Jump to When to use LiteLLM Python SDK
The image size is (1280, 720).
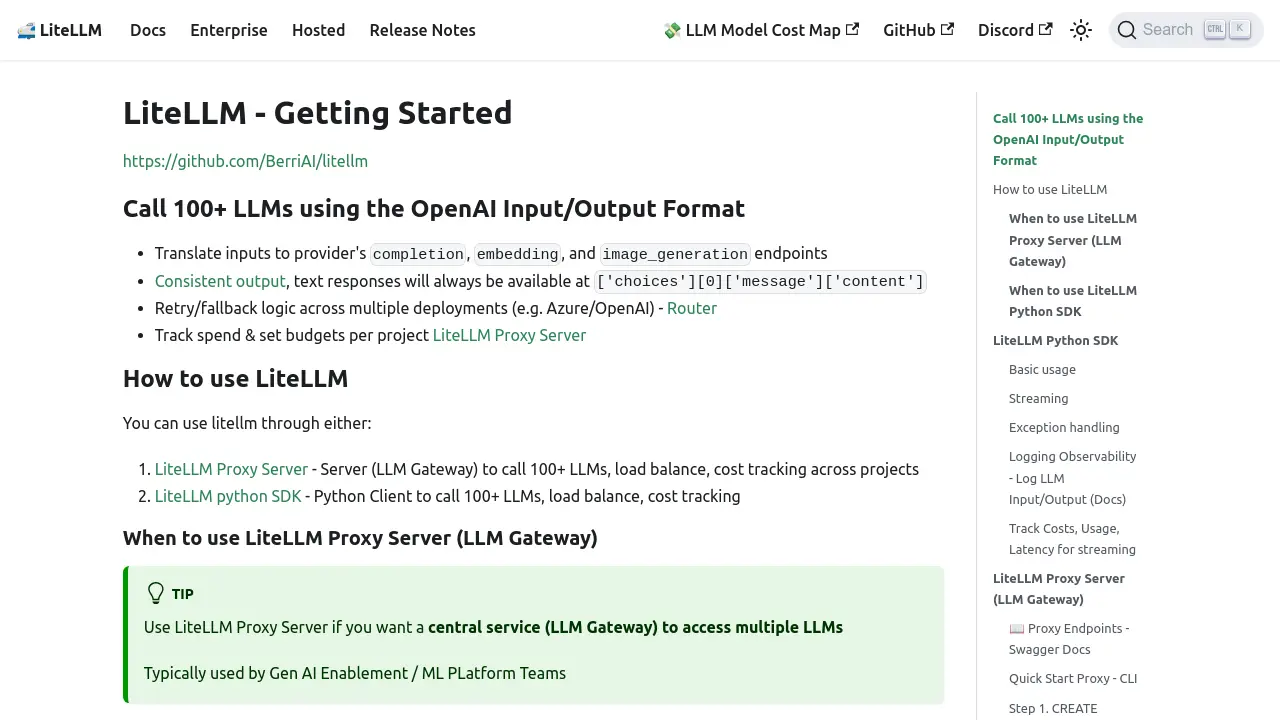point(1073,301)
